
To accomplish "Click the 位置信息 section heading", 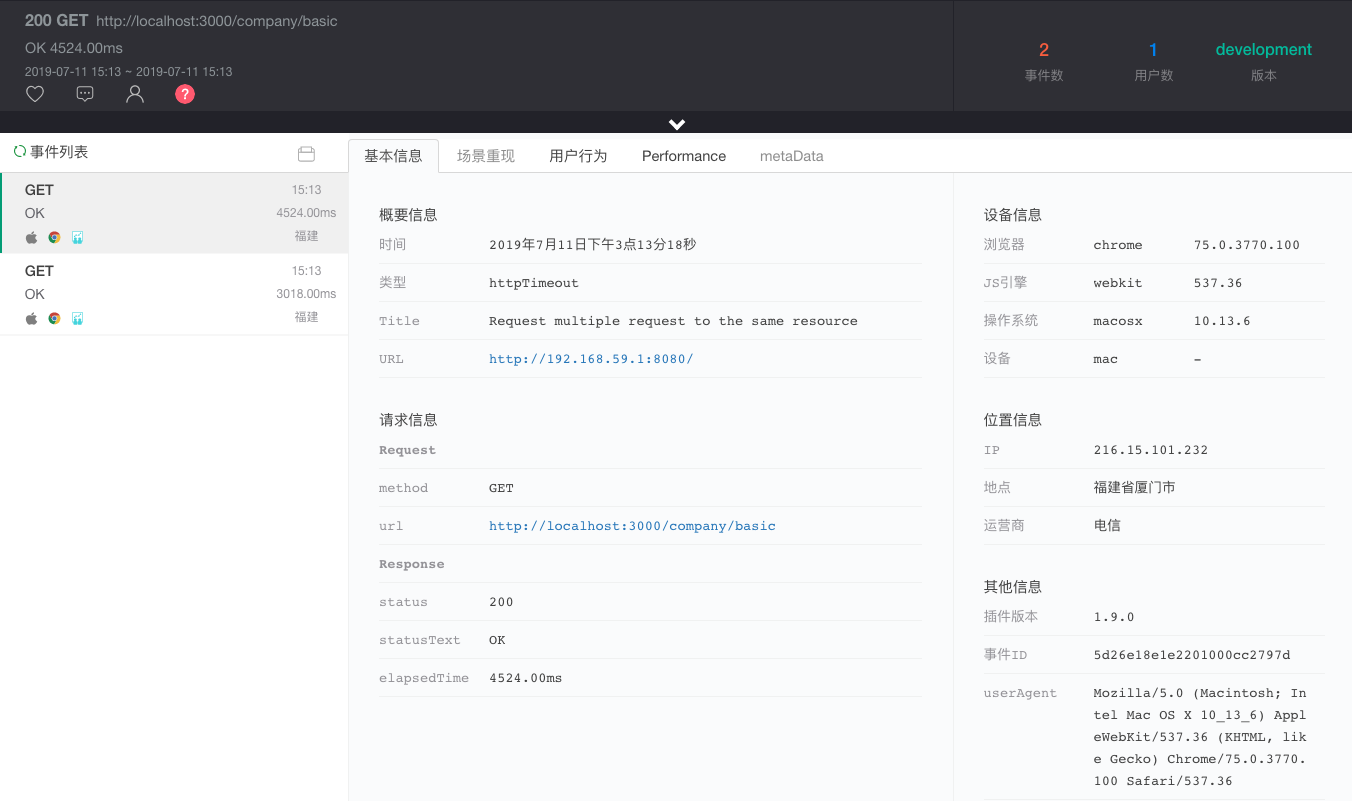I will 1013,420.
